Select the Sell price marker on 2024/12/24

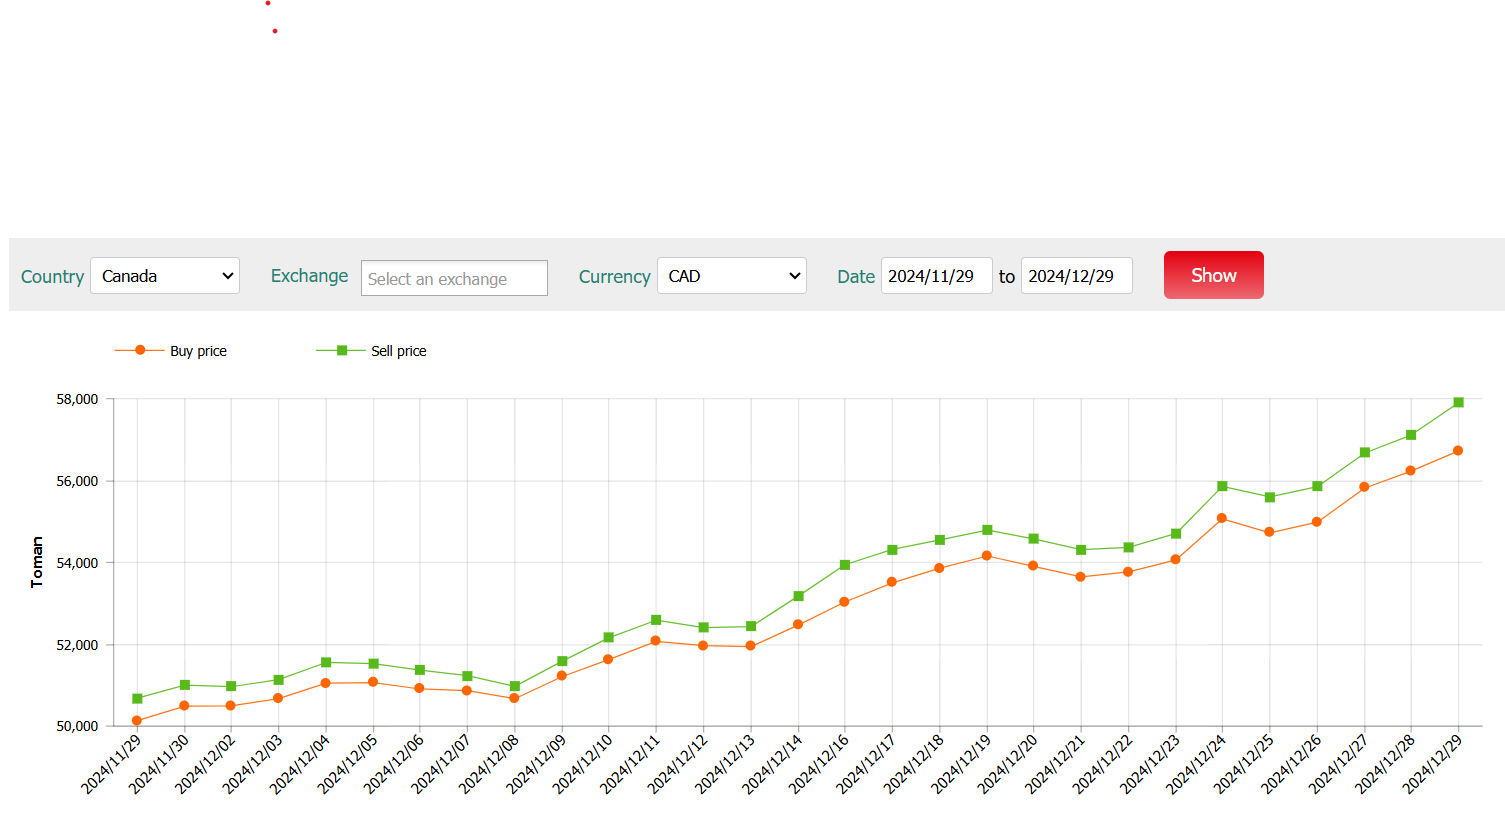pyautogui.click(x=1222, y=486)
